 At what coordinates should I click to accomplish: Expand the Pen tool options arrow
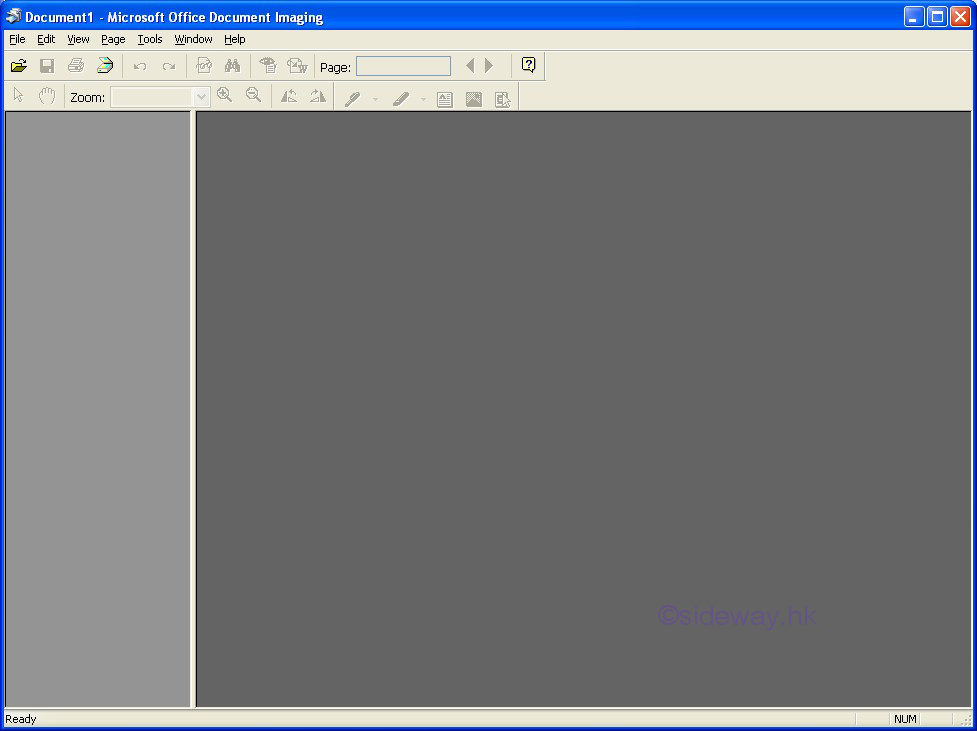tap(375, 99)
